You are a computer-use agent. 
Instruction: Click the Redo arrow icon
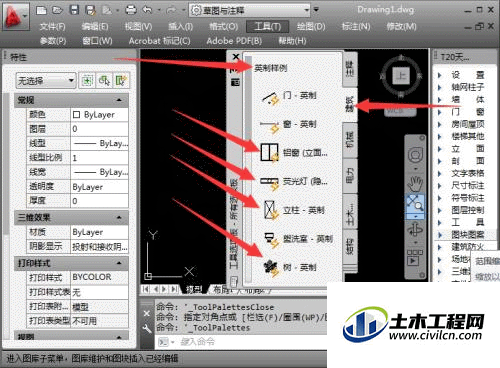(x=171, y=10)
